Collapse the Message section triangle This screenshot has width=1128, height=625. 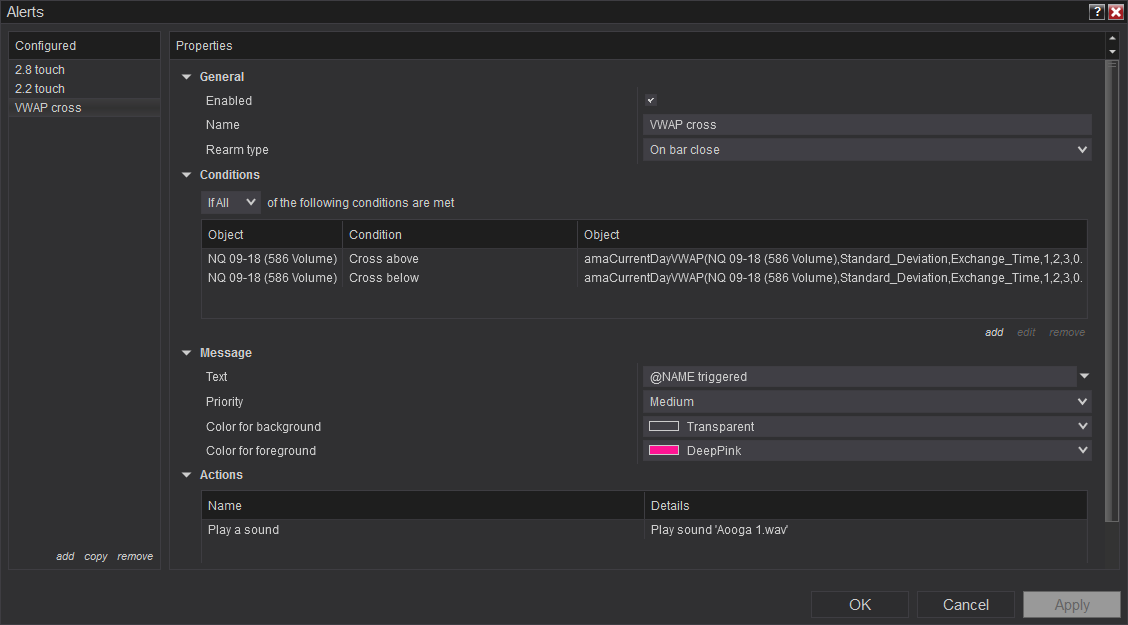(186, 353)
